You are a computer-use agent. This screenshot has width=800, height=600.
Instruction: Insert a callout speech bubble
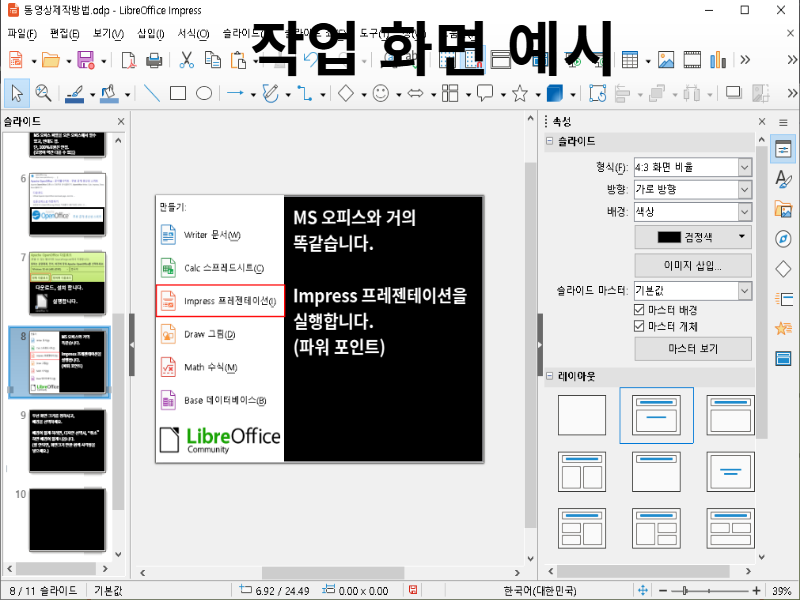(x=485, y=93)
